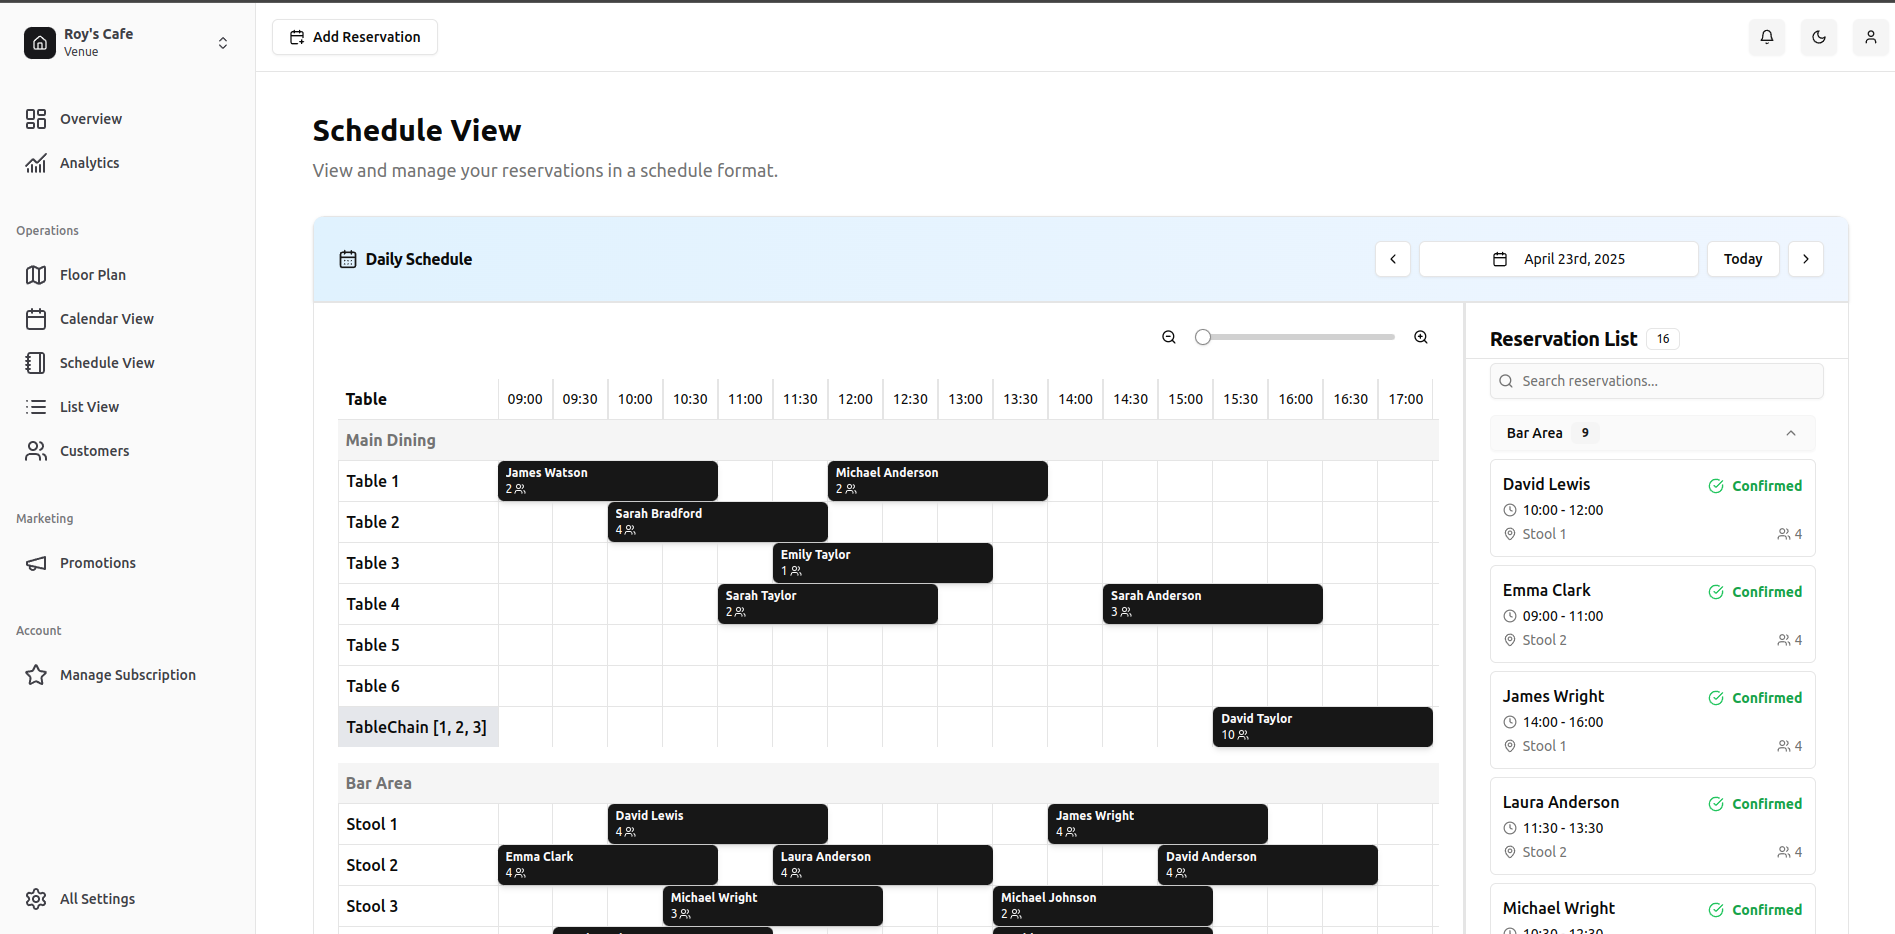
Task: Switch to Calendar View in the sidebar
Action: coord(36,318)
